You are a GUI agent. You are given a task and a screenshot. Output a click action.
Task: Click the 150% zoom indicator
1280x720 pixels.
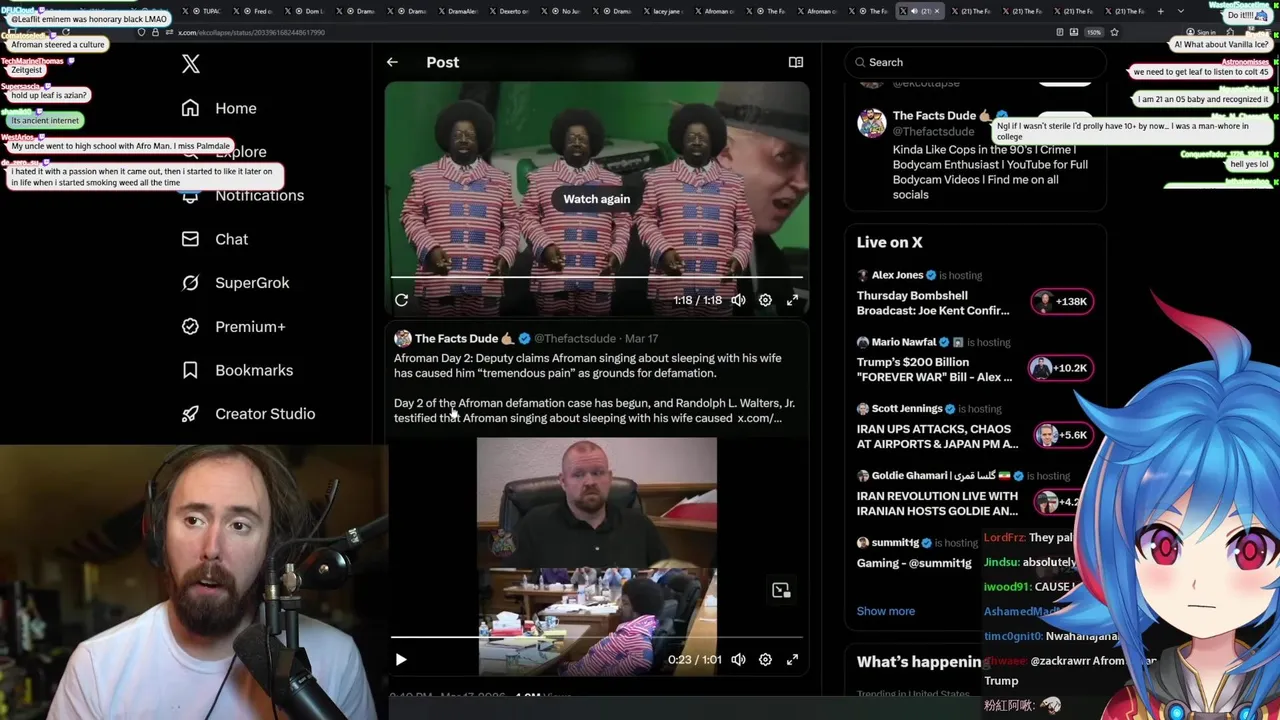[x=1094, y=32]
